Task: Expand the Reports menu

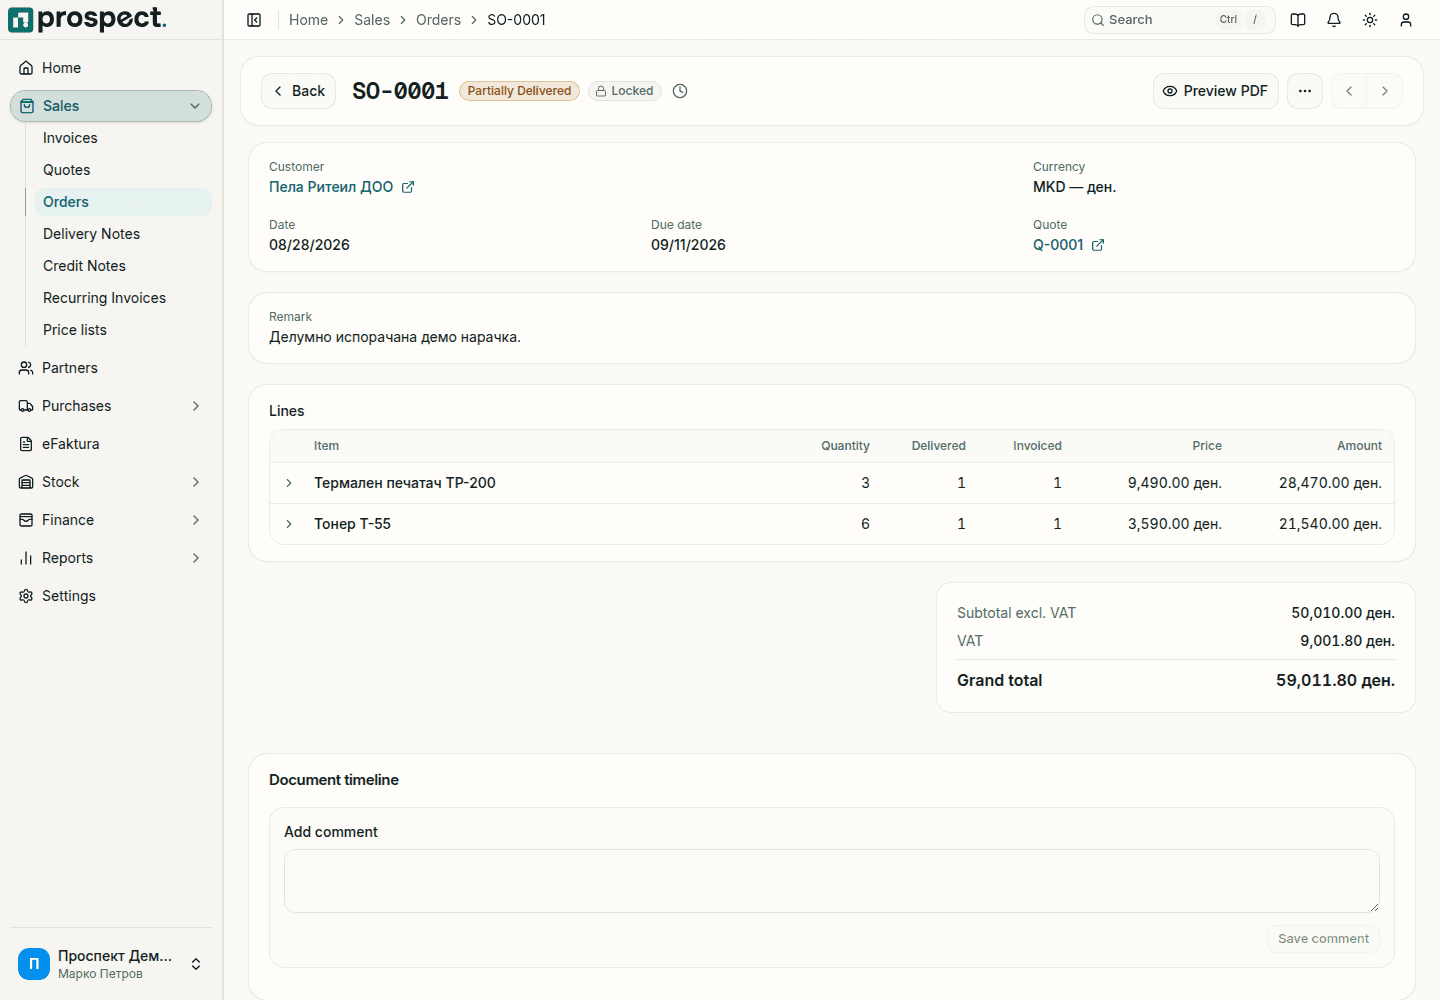Action: pyautogui.click(x=111, y=558)
